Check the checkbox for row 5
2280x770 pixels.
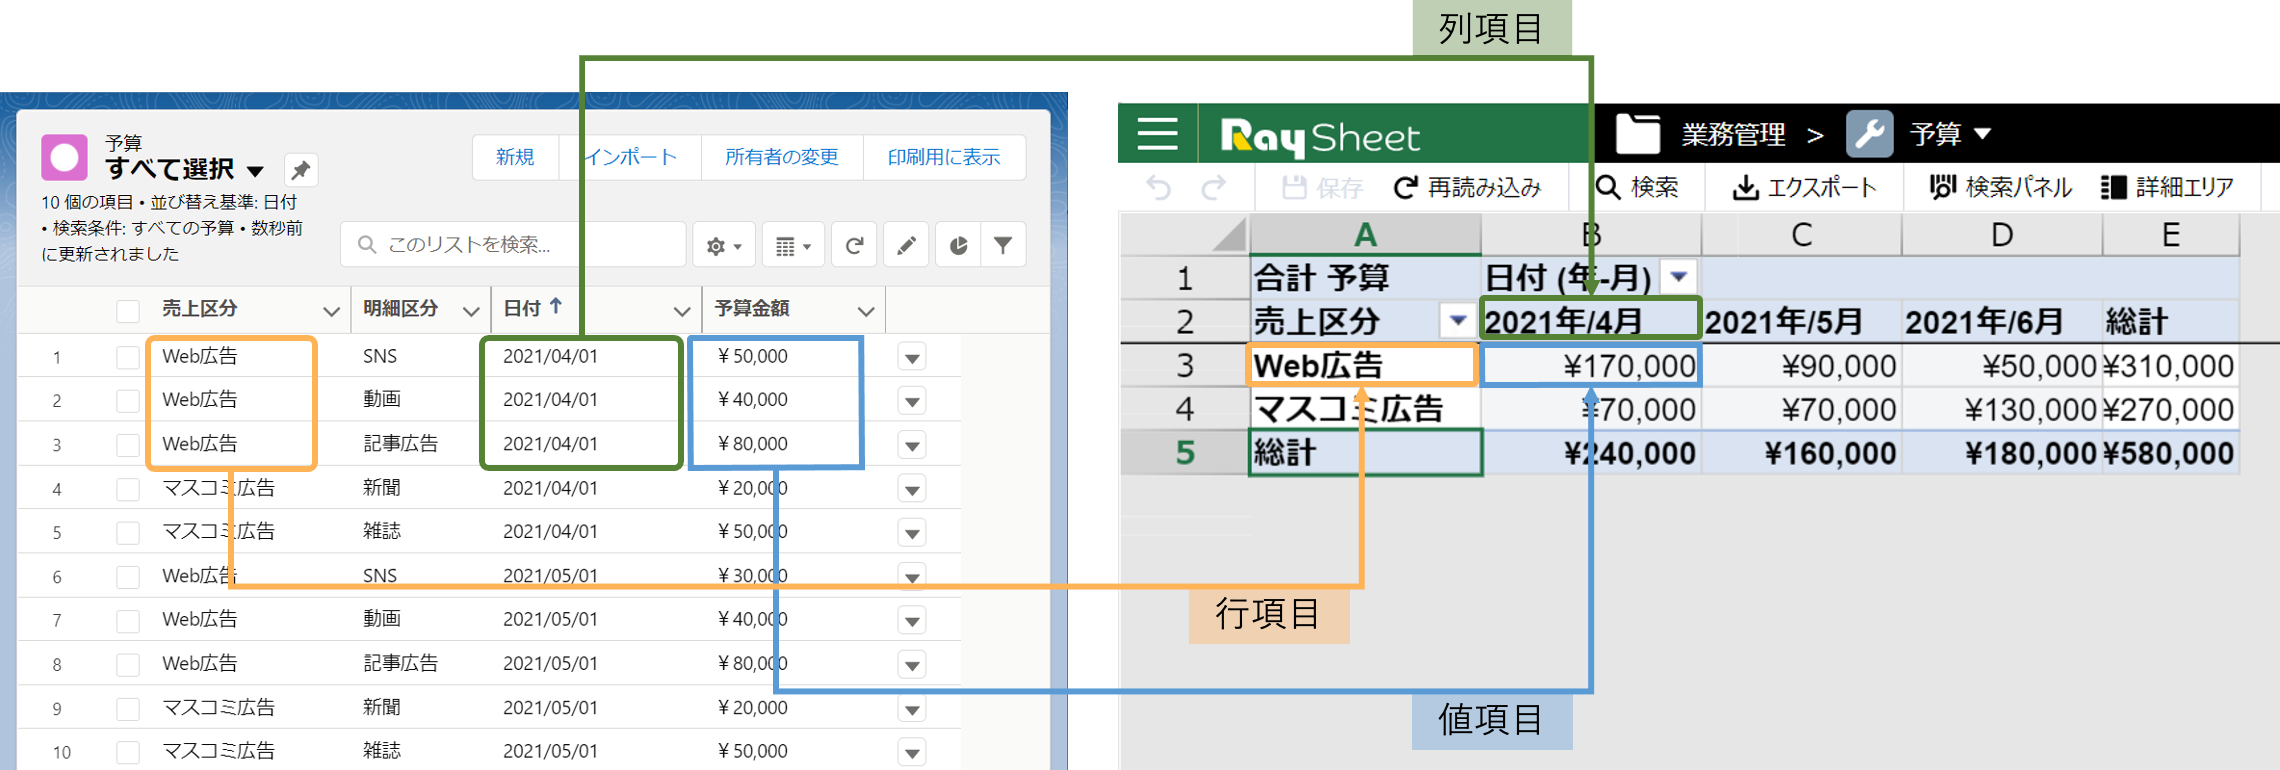[128, 532]
